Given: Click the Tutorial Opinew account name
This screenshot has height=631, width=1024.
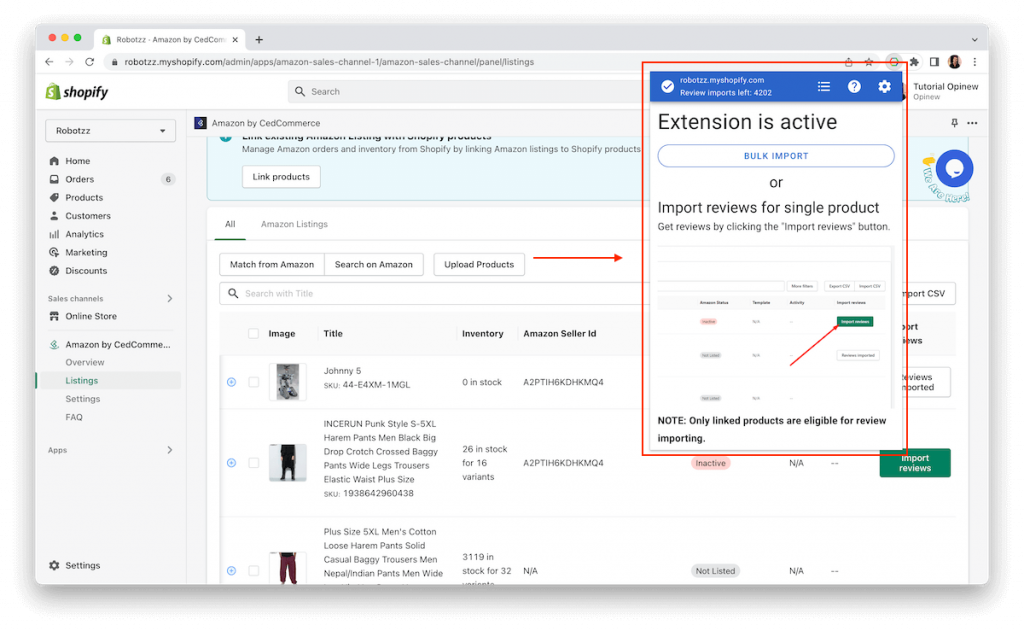Looking at the screenshot, I should [x=945, y=86].
